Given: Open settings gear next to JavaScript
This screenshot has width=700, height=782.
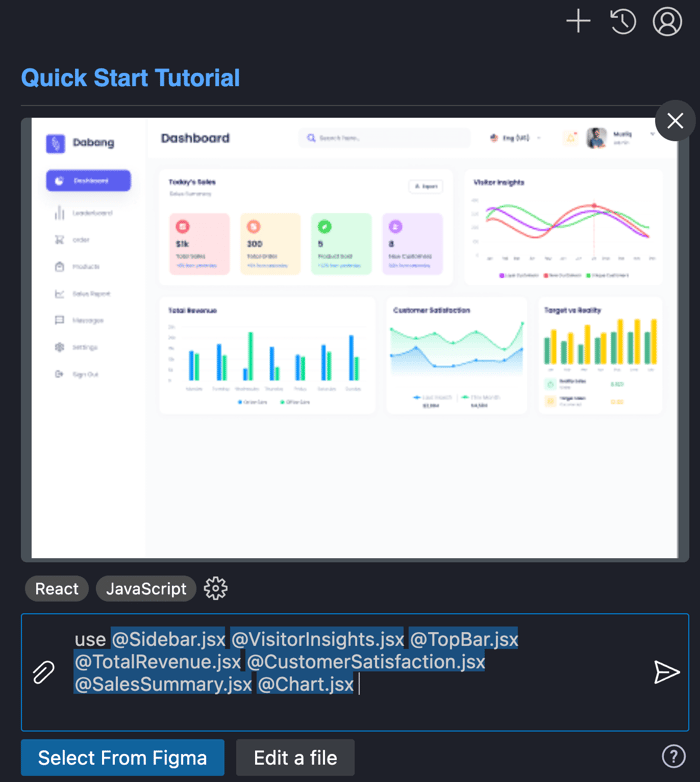Looking at the screenshot, I should tap(215, 588).
